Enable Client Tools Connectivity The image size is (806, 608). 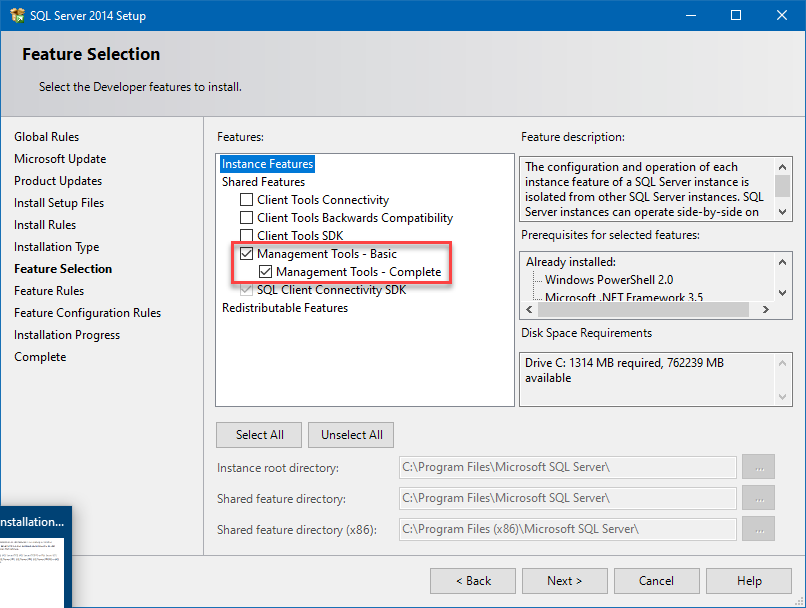pos(246,199)
